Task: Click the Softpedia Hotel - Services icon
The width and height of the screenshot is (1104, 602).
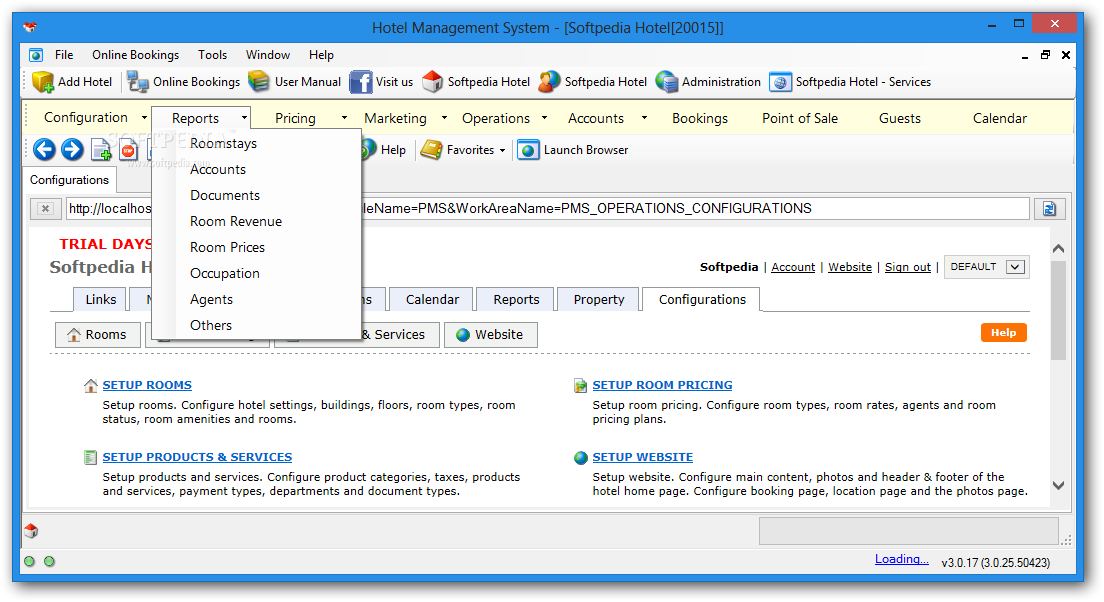Action: pos(780,82)
